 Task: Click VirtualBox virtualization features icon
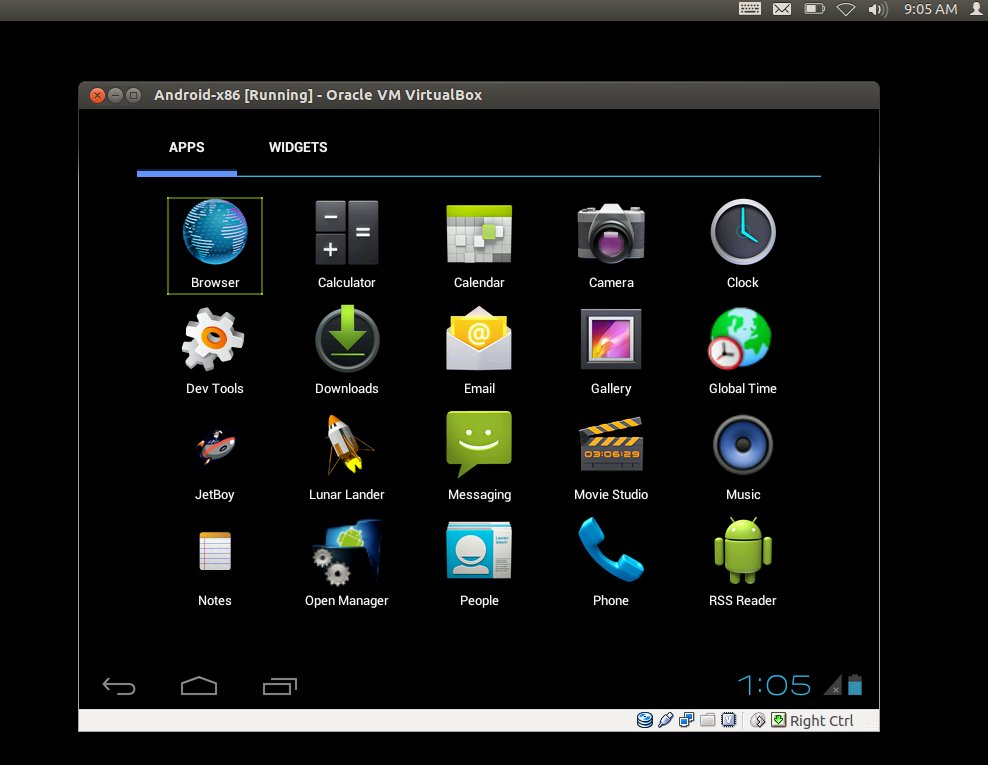click(728, 720)
